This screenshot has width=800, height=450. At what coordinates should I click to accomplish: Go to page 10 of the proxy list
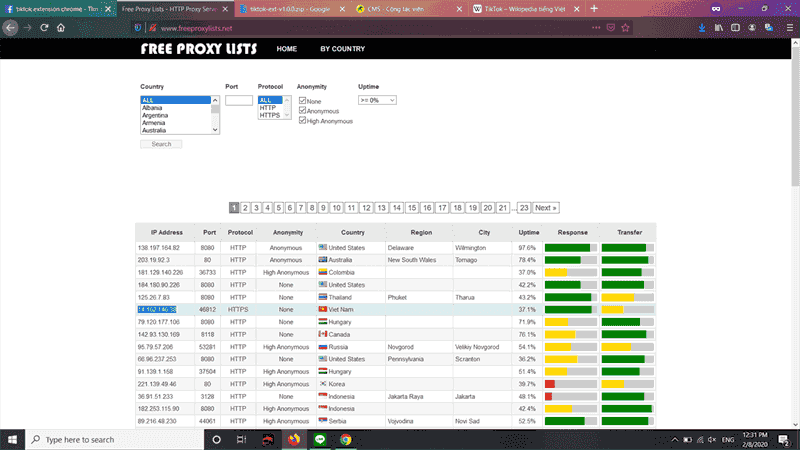click(336, 208)
